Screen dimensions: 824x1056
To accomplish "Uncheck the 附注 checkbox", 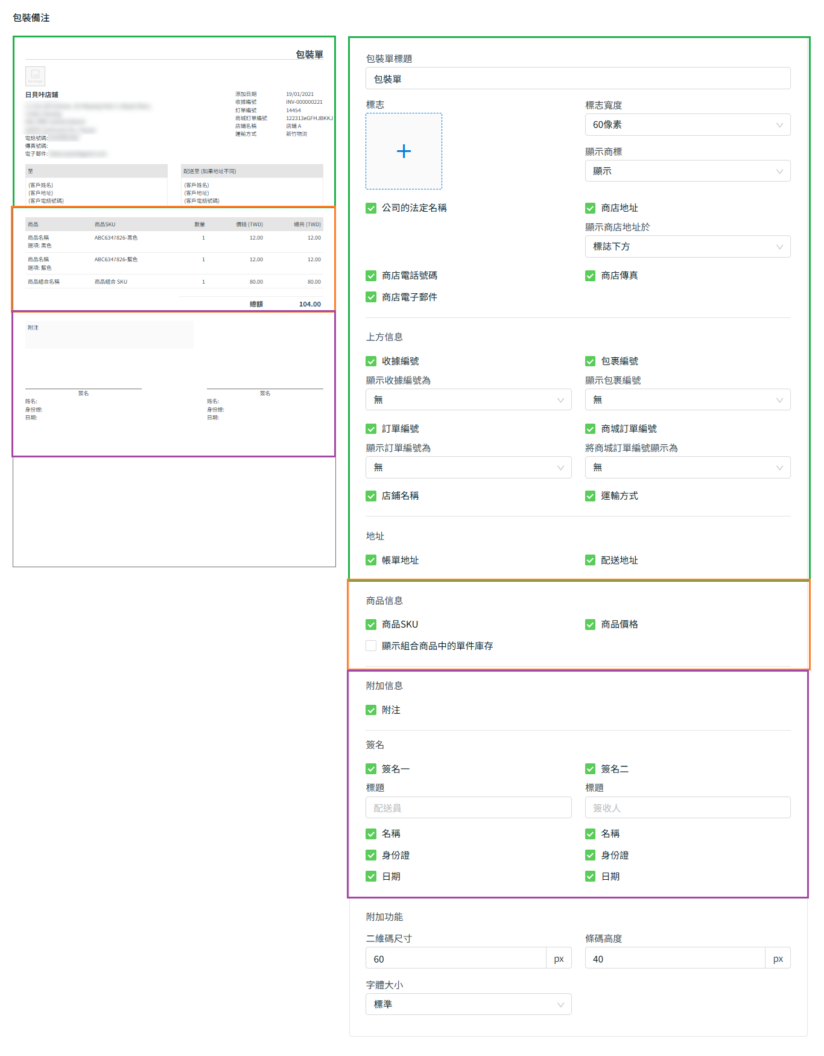I will click(x=372, y=710).
